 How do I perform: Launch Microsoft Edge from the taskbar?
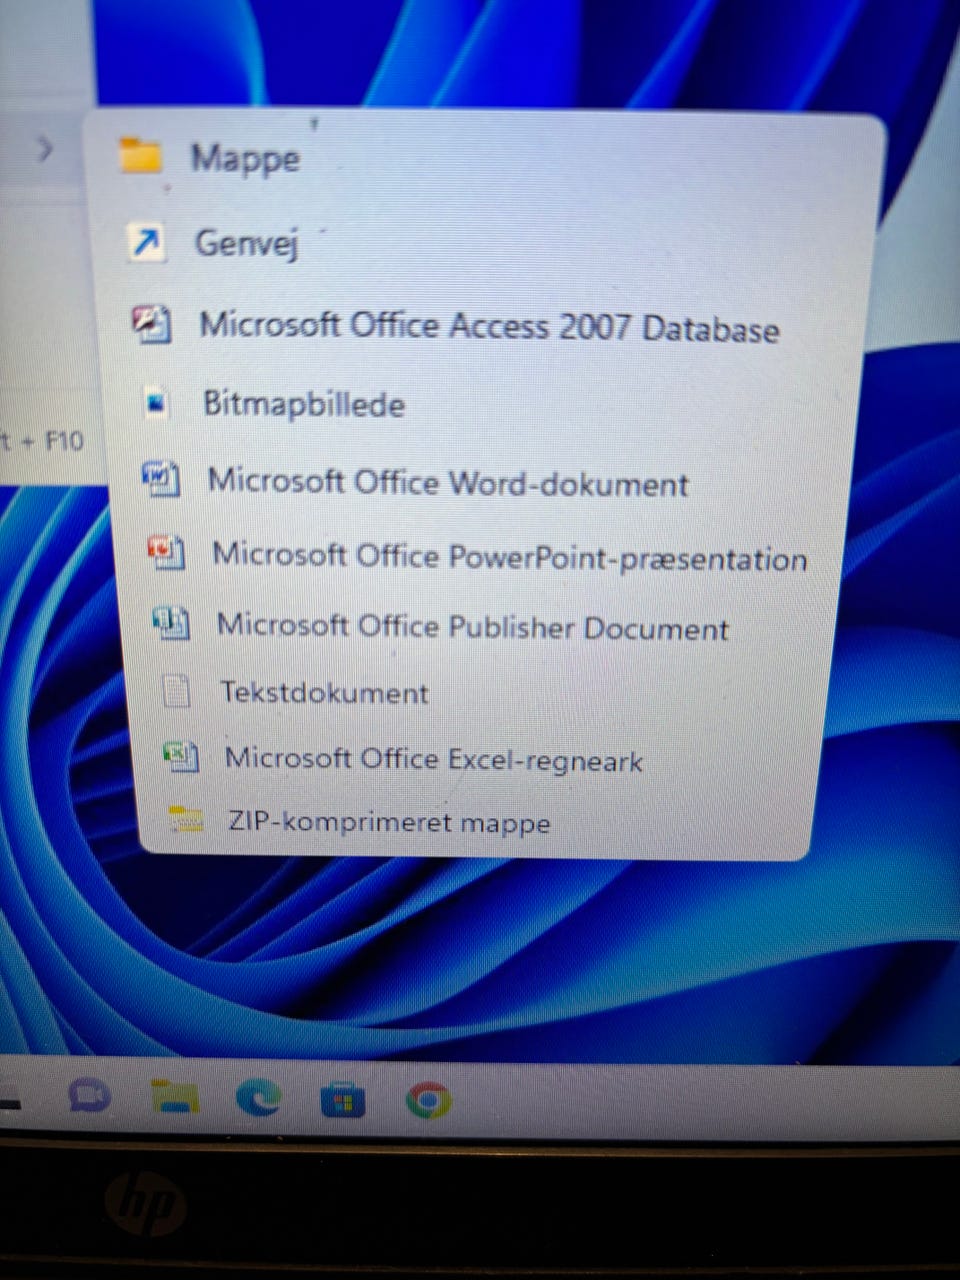click(259, 1100)
